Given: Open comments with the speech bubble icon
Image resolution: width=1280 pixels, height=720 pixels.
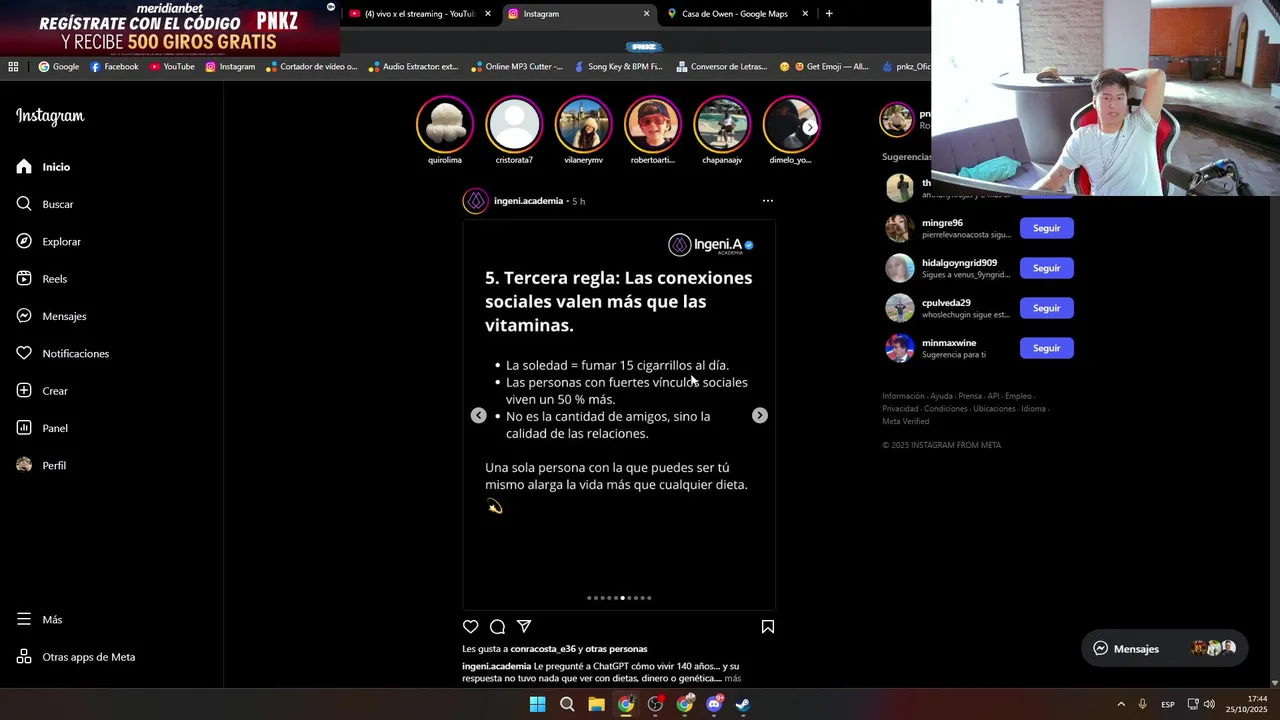Looking at the screenshot, I should [x=497, y=627].
